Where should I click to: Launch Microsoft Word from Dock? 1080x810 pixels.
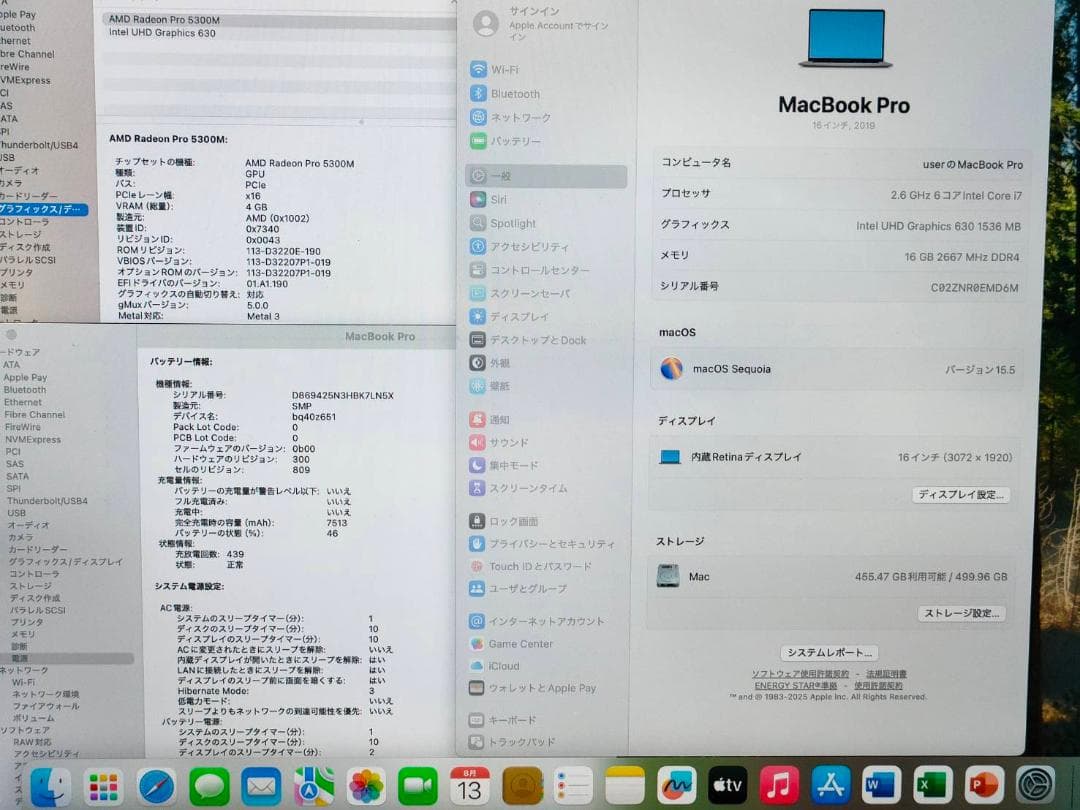(x=882, y=786)
